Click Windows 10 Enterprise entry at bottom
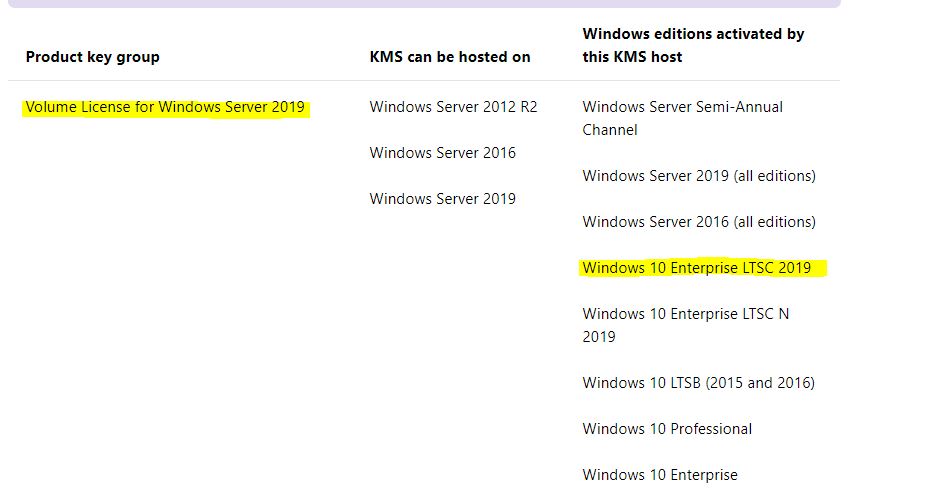928x495 pixels. pos(660,475)
